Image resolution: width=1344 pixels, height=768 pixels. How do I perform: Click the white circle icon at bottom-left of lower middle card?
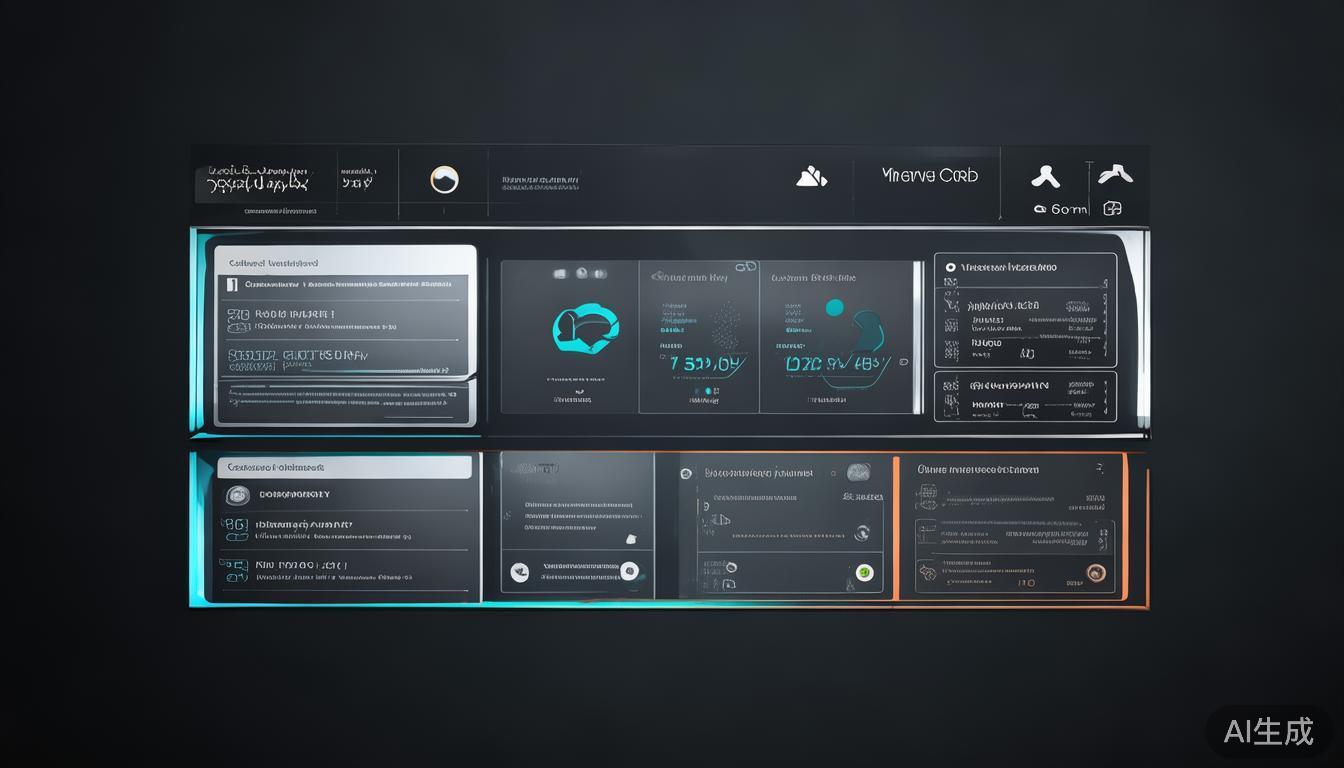tap(519, 572)
